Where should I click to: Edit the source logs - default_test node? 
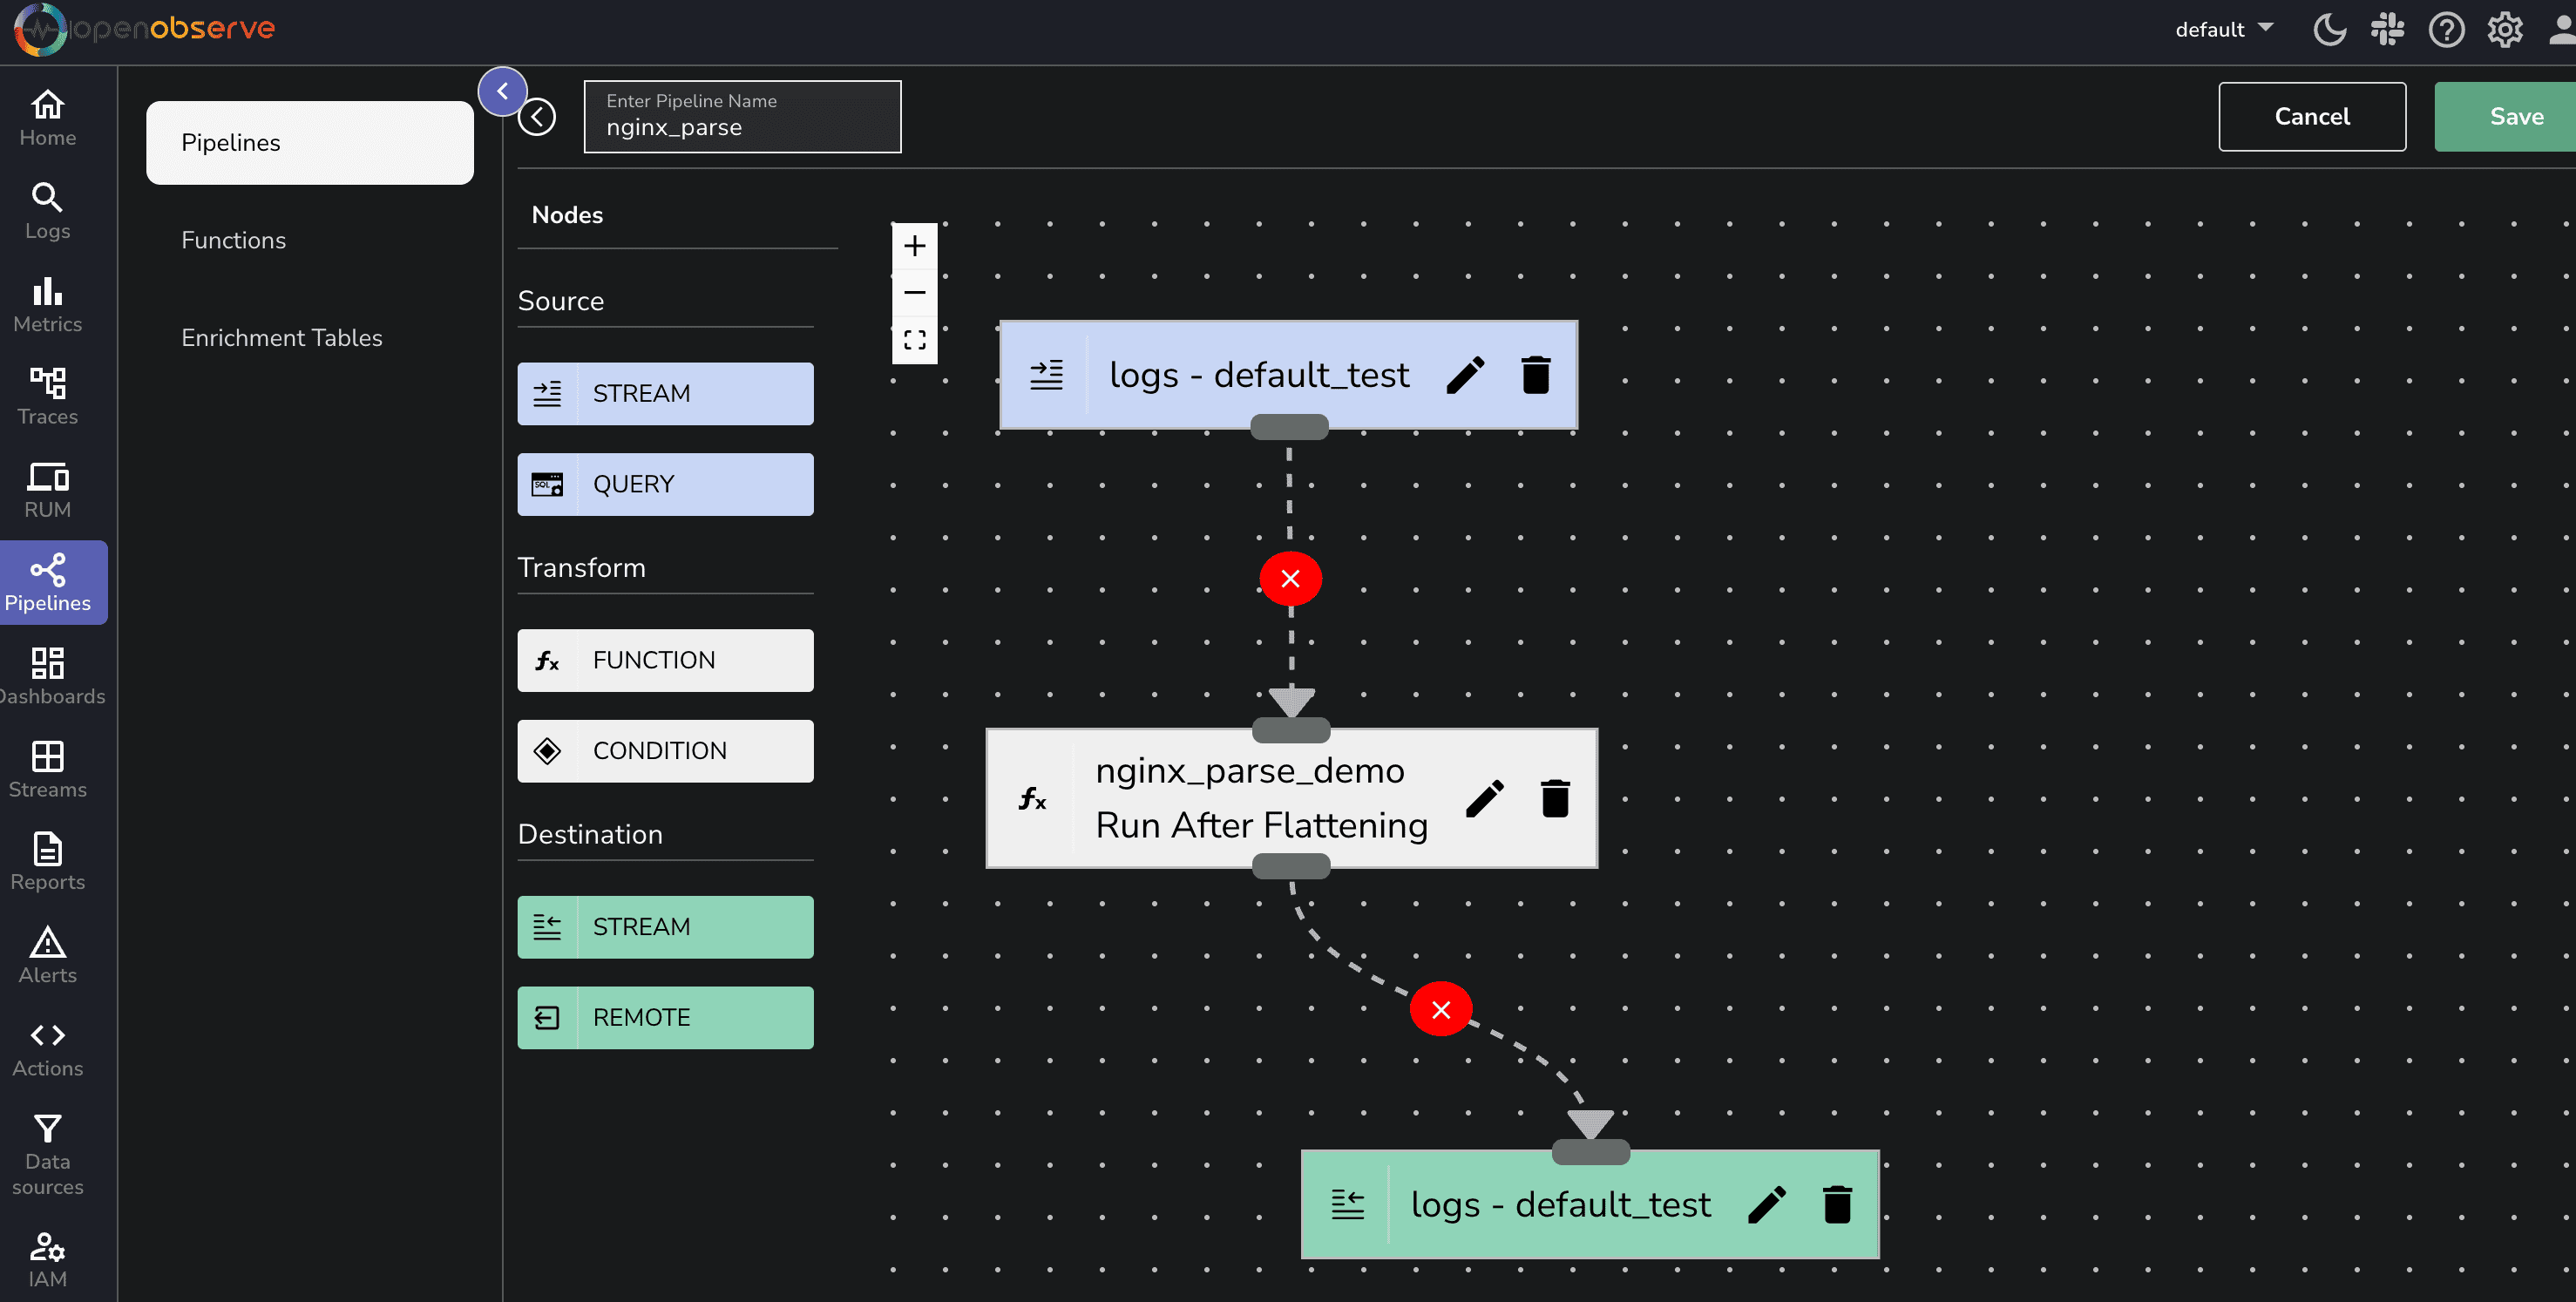1465,375
